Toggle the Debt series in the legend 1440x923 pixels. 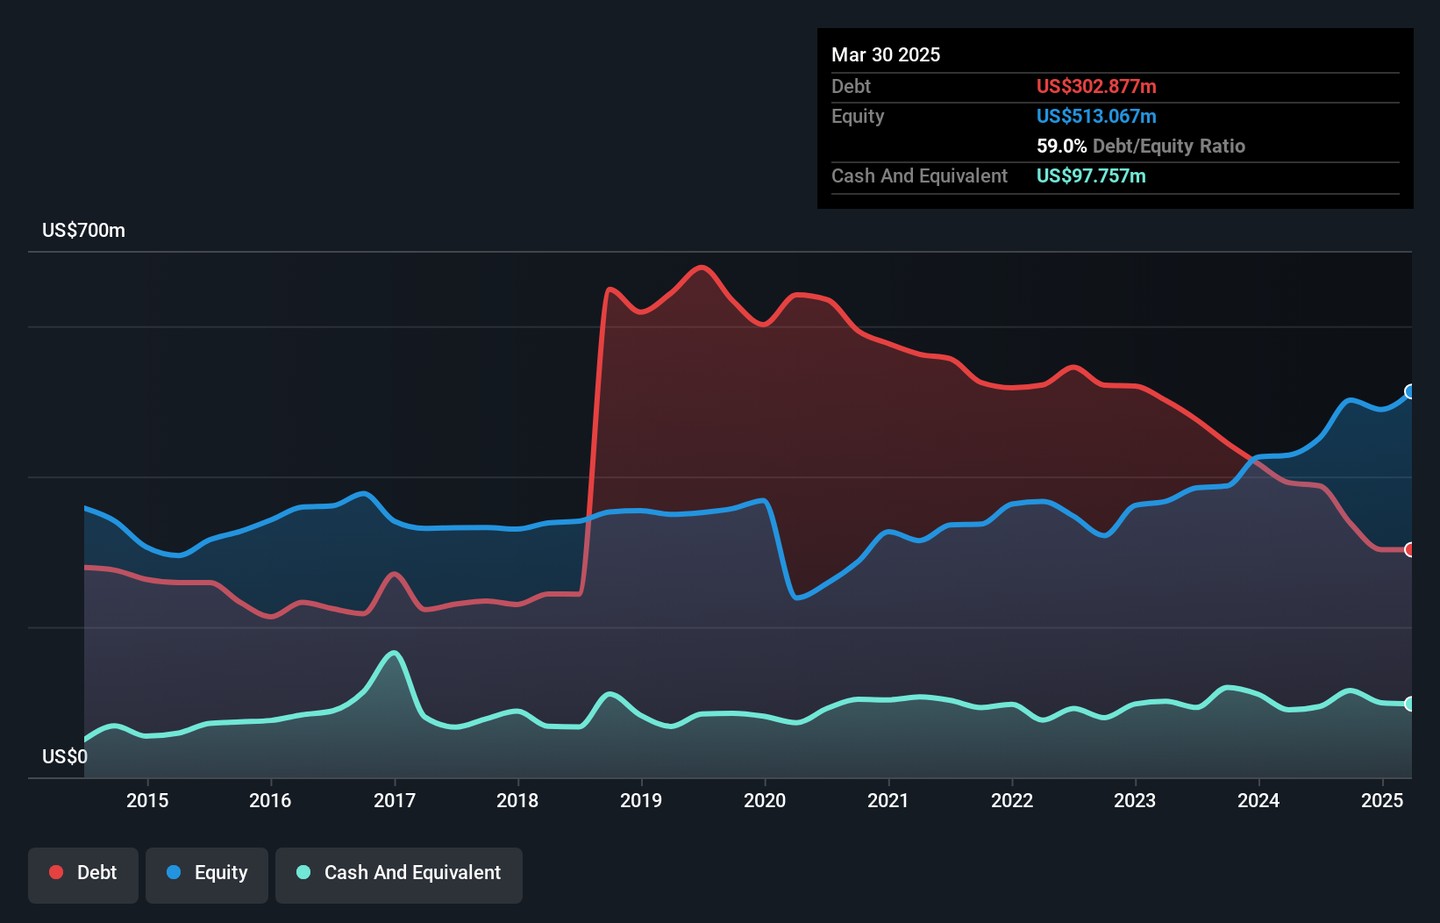pyautogui.click(x=83, y=874)
